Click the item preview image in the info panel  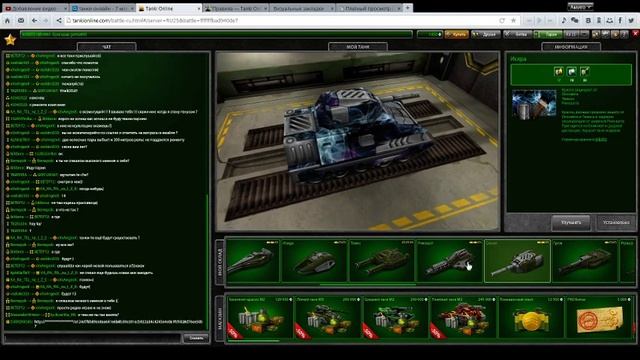tap(534, 104)
